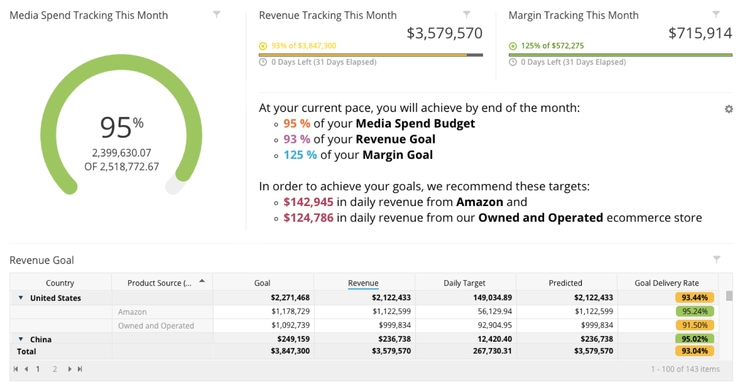
Task: Click the table vertical scrollbar thumb
Action: coord(729,296)
